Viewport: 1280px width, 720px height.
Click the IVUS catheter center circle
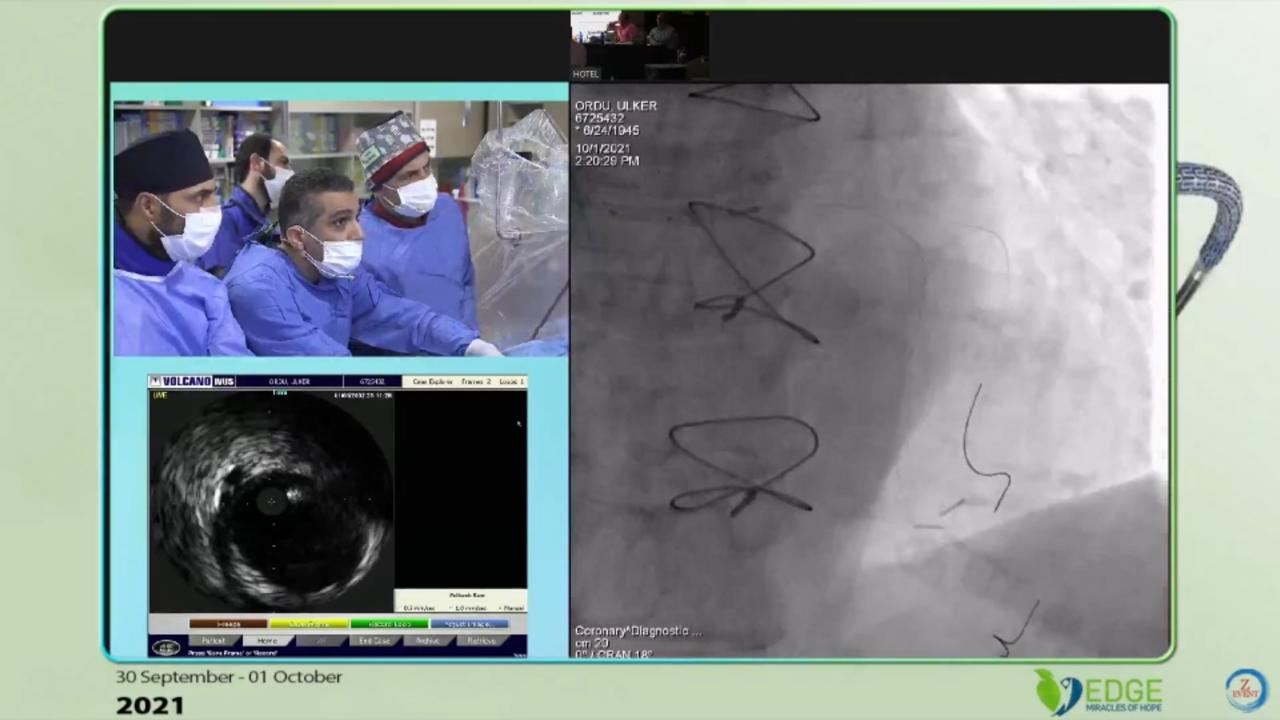coord(270,500)
